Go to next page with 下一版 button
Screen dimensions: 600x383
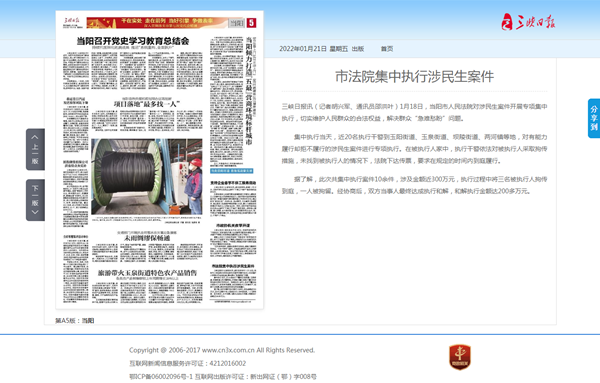click(x=35, y=200)
